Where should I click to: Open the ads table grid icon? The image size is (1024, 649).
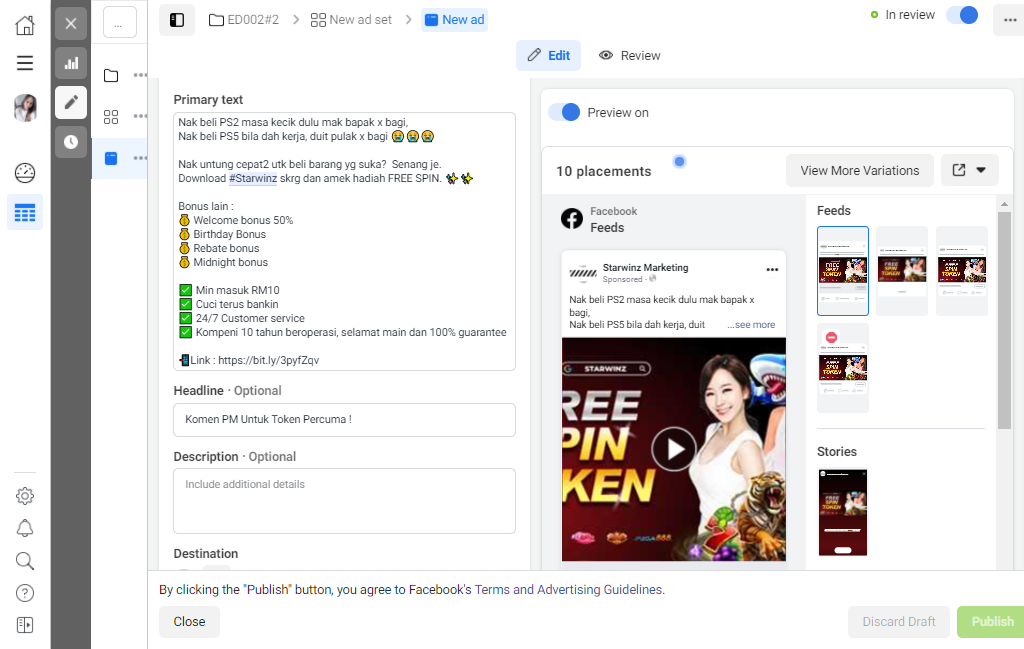pos(25,212)
